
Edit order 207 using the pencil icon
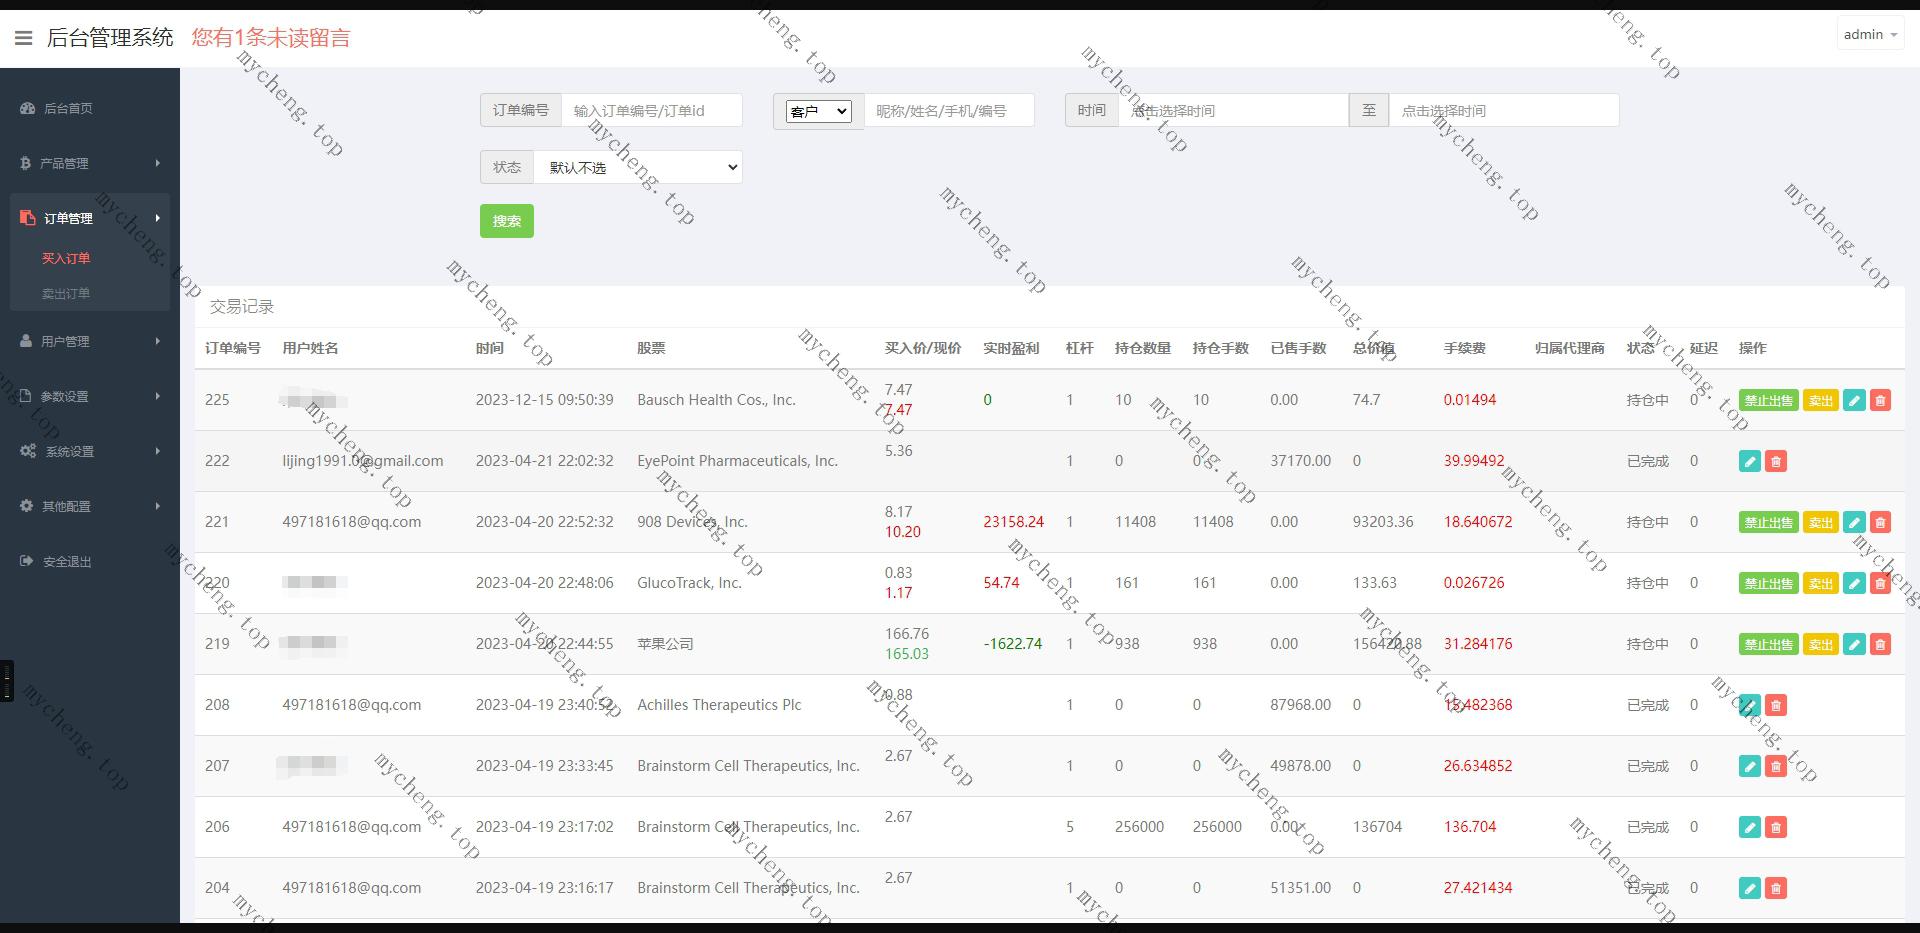pos(1750,766)
